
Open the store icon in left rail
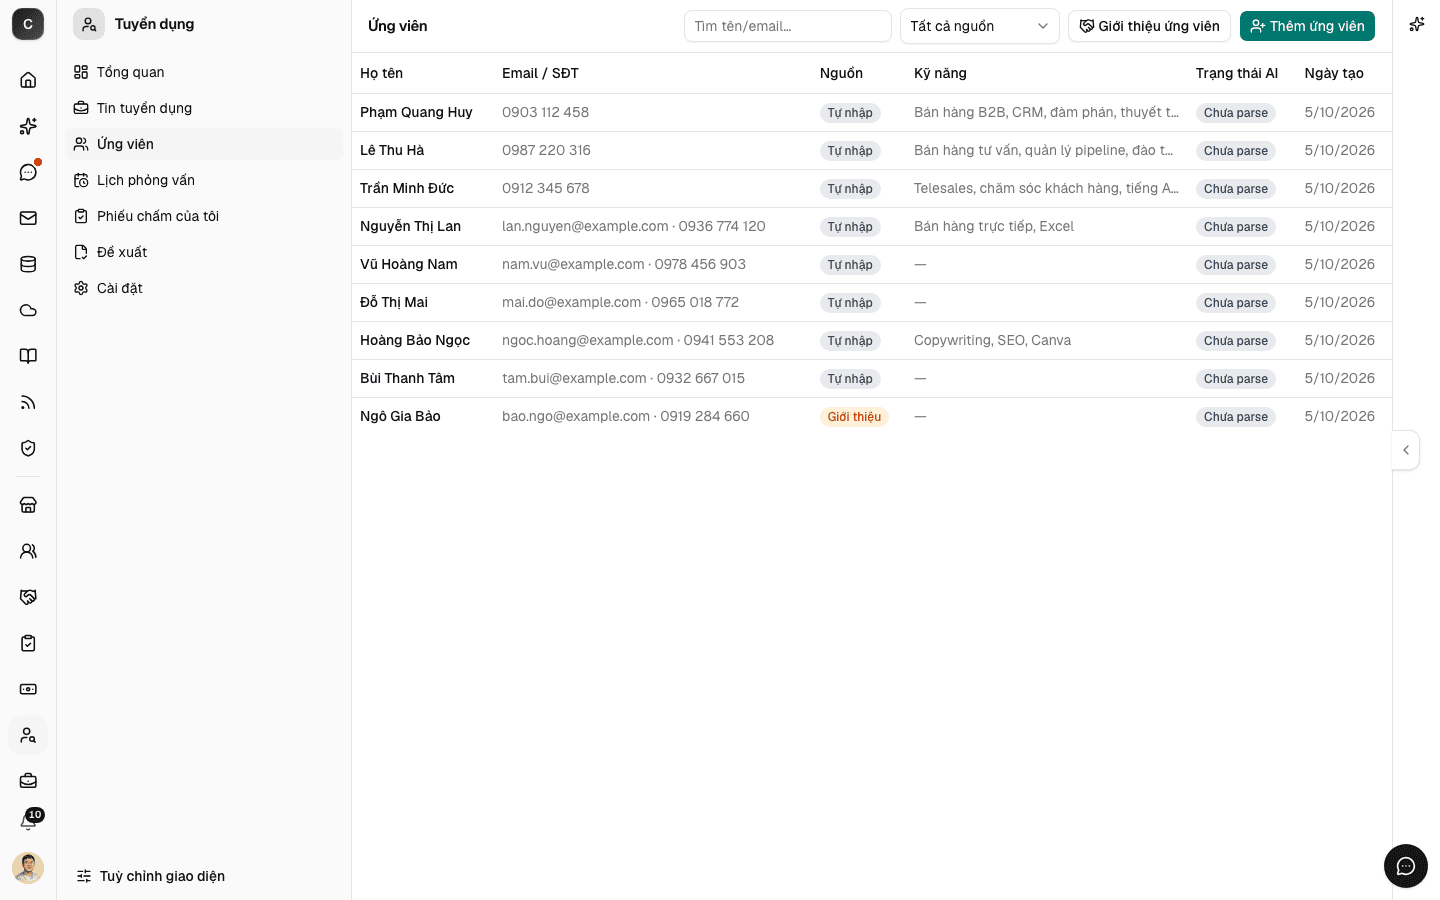28,505
